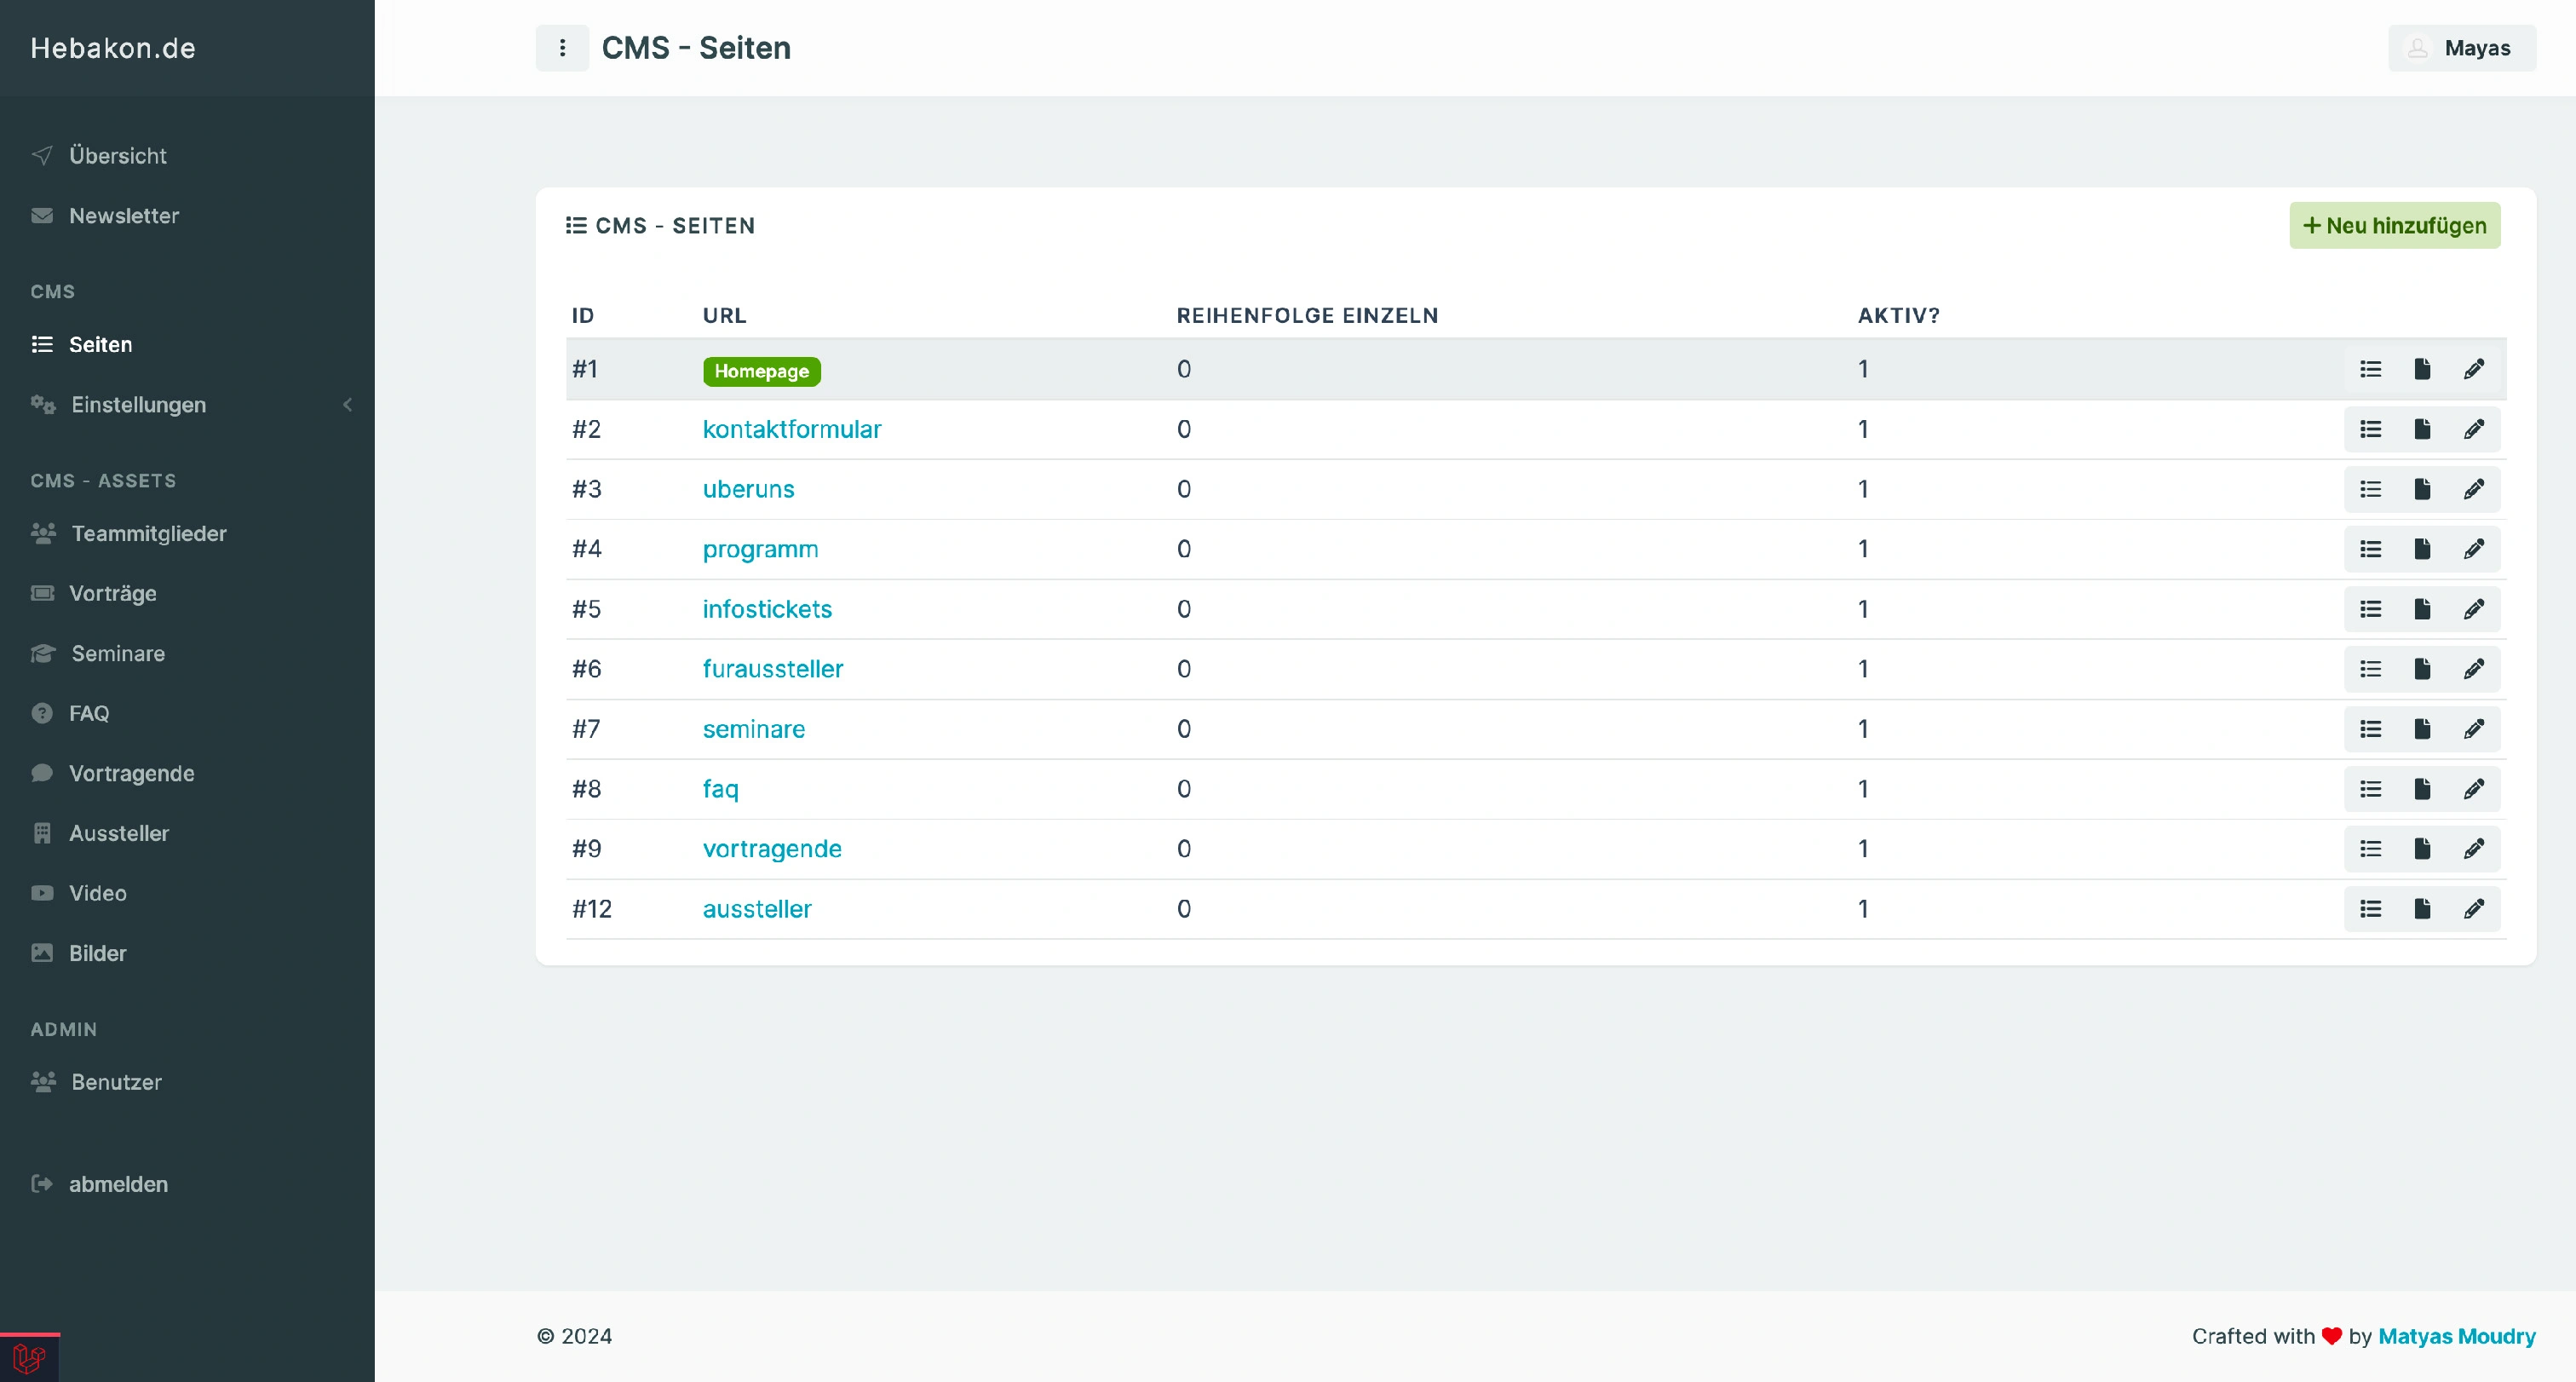
Task: Open document icon for uberuns row
Action: click(x=2422, y=489)
